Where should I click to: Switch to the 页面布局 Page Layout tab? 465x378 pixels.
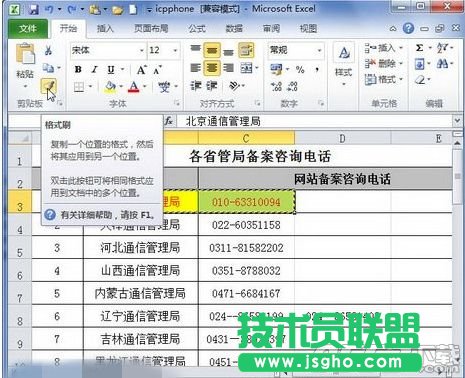[x=151, y=29]
